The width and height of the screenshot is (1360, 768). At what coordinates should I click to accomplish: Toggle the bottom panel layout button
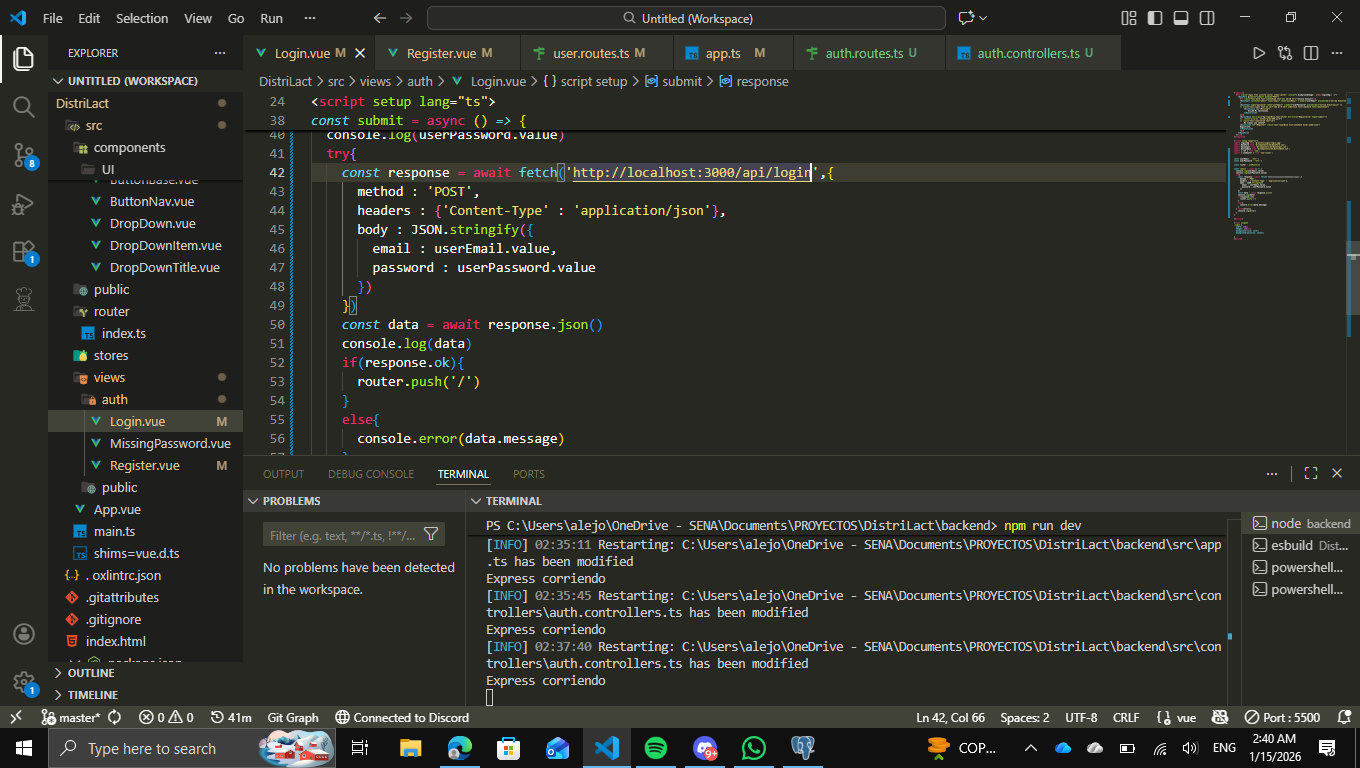tap(1181, 18)
